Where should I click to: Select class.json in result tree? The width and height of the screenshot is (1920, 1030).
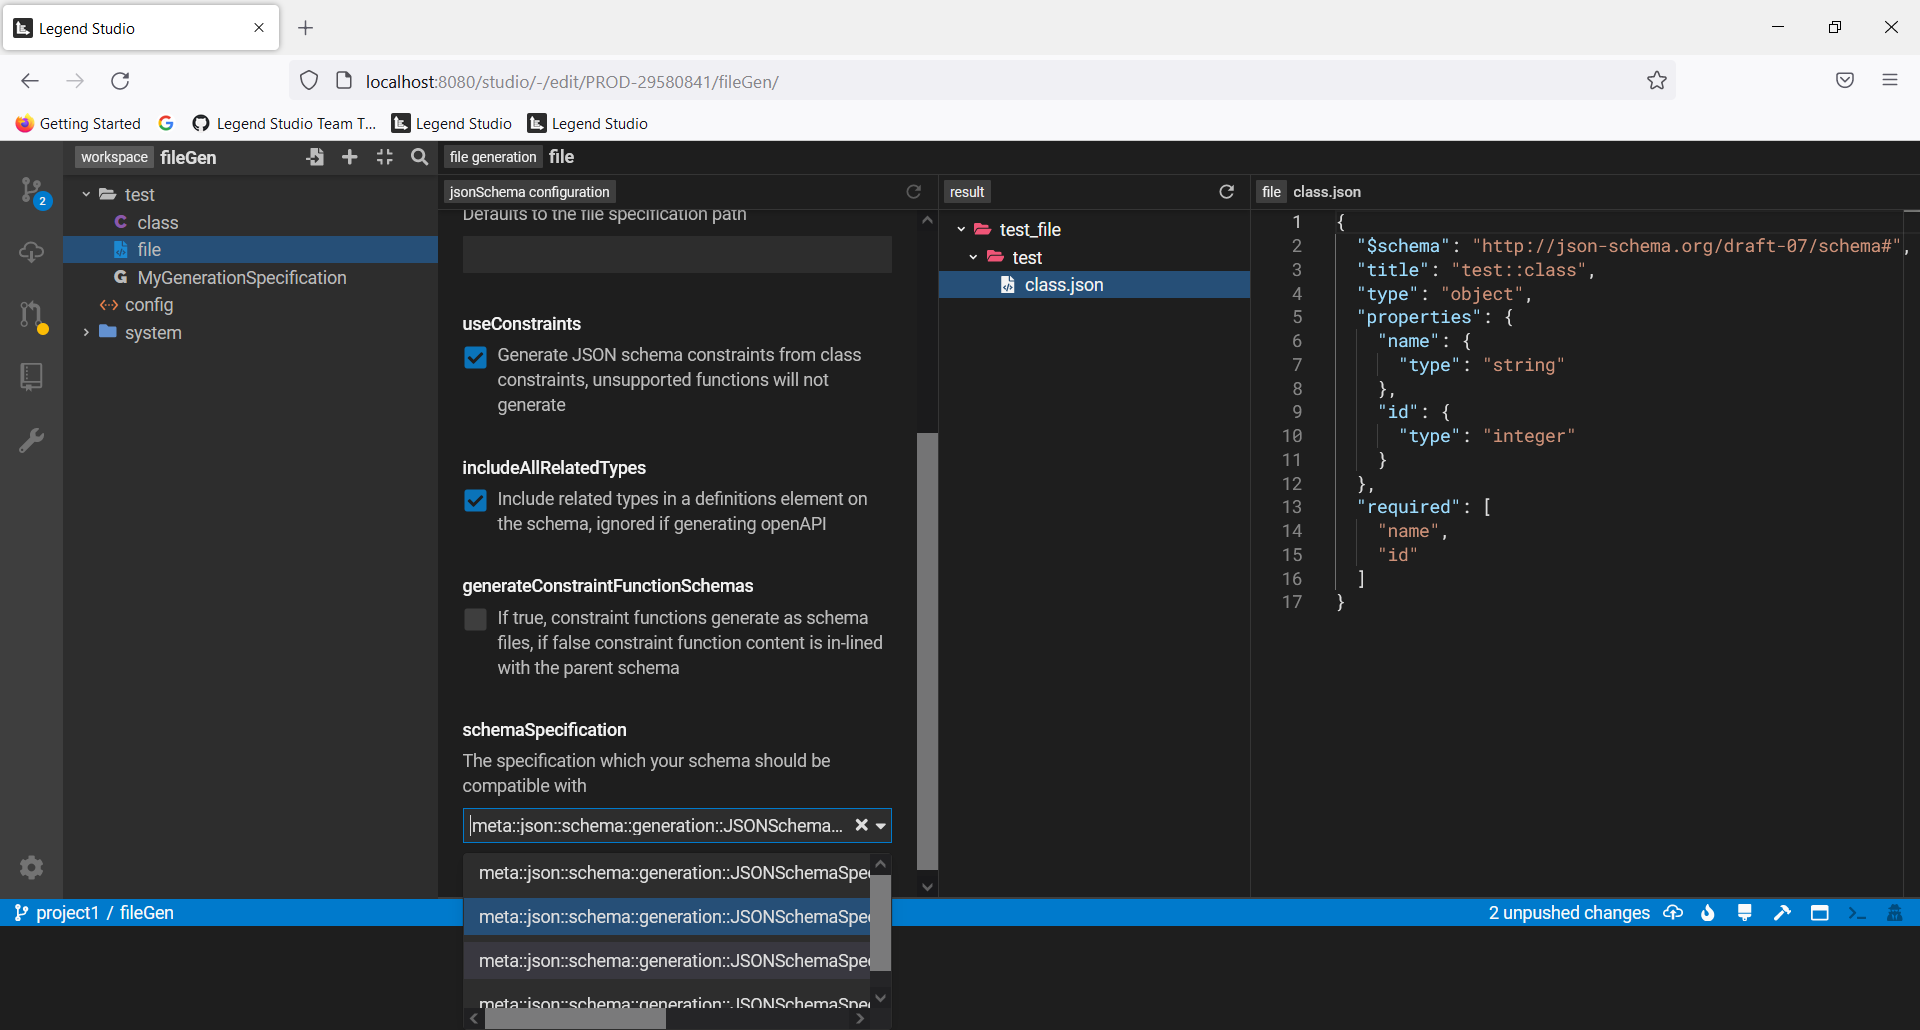(1094, 285)
